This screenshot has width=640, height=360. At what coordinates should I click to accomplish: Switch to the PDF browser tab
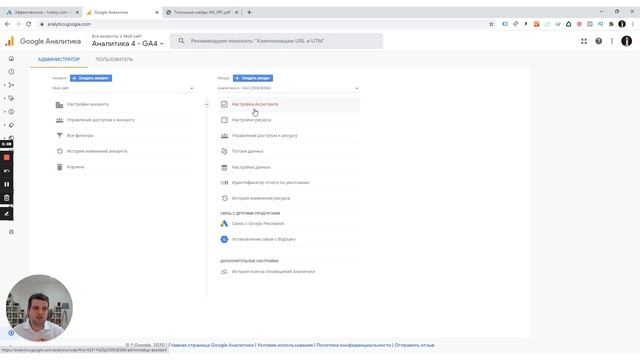[202, 12]
